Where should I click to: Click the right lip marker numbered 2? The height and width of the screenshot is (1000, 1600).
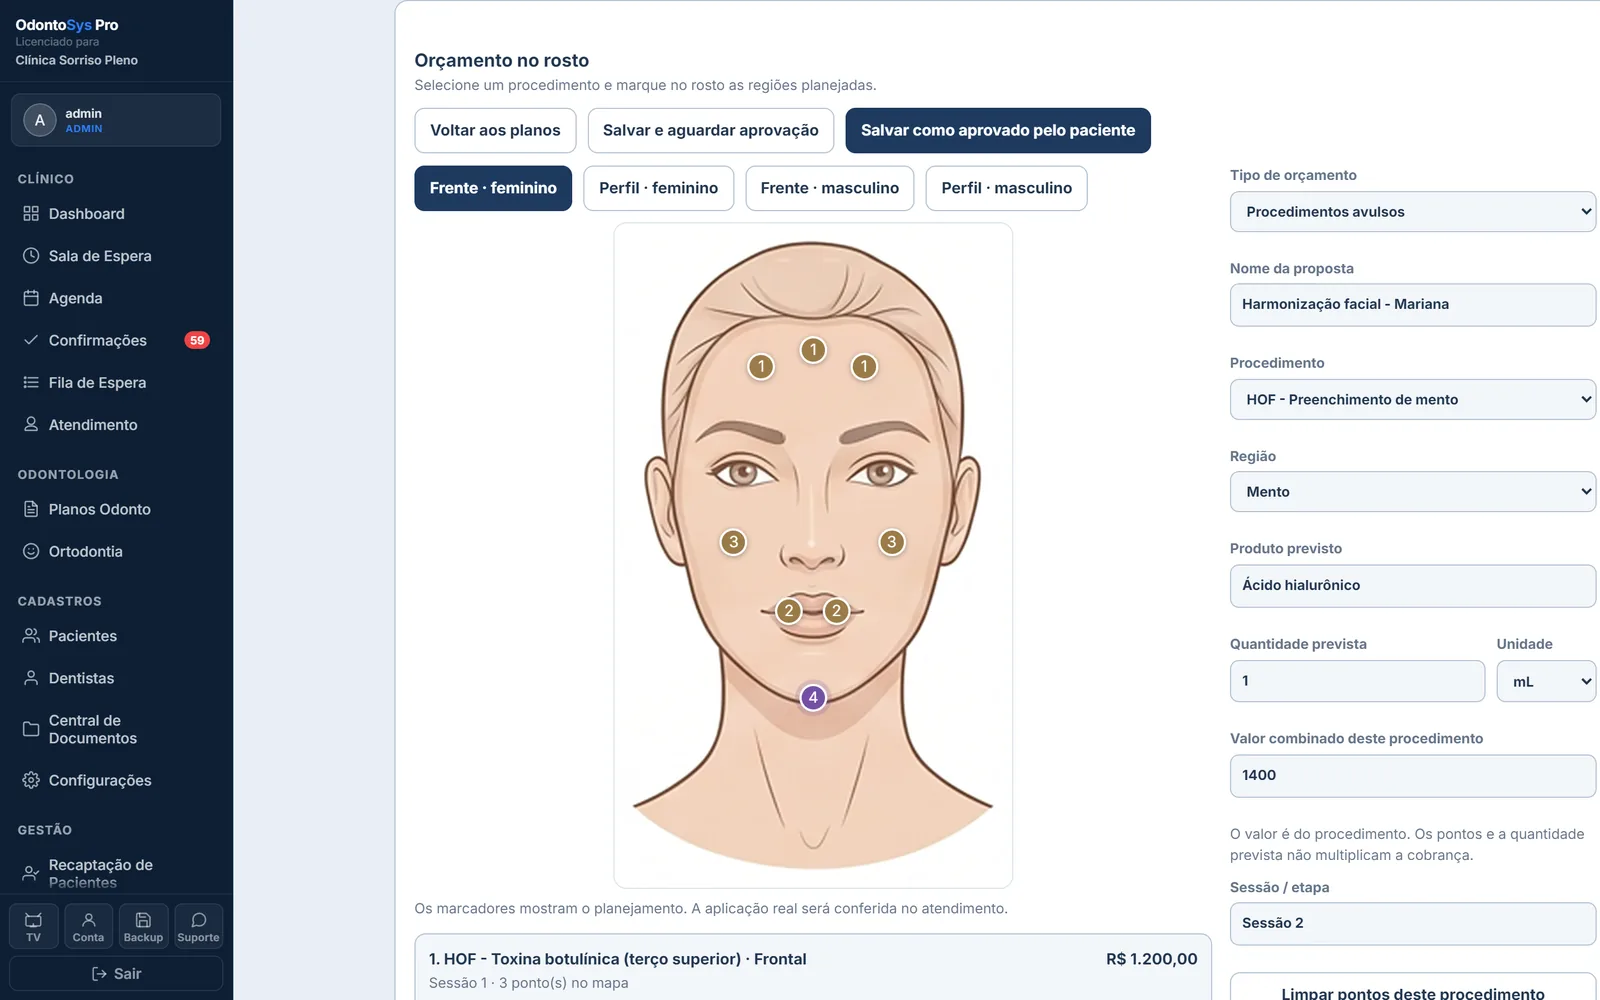click(x=836, y=610)
